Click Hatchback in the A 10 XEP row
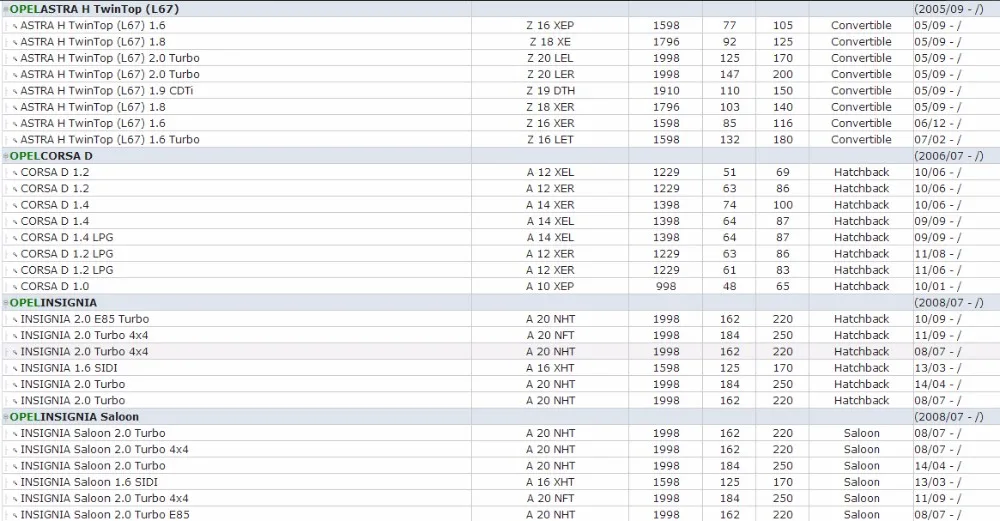Screen dimensions: 1000x521 coord(861,286)
